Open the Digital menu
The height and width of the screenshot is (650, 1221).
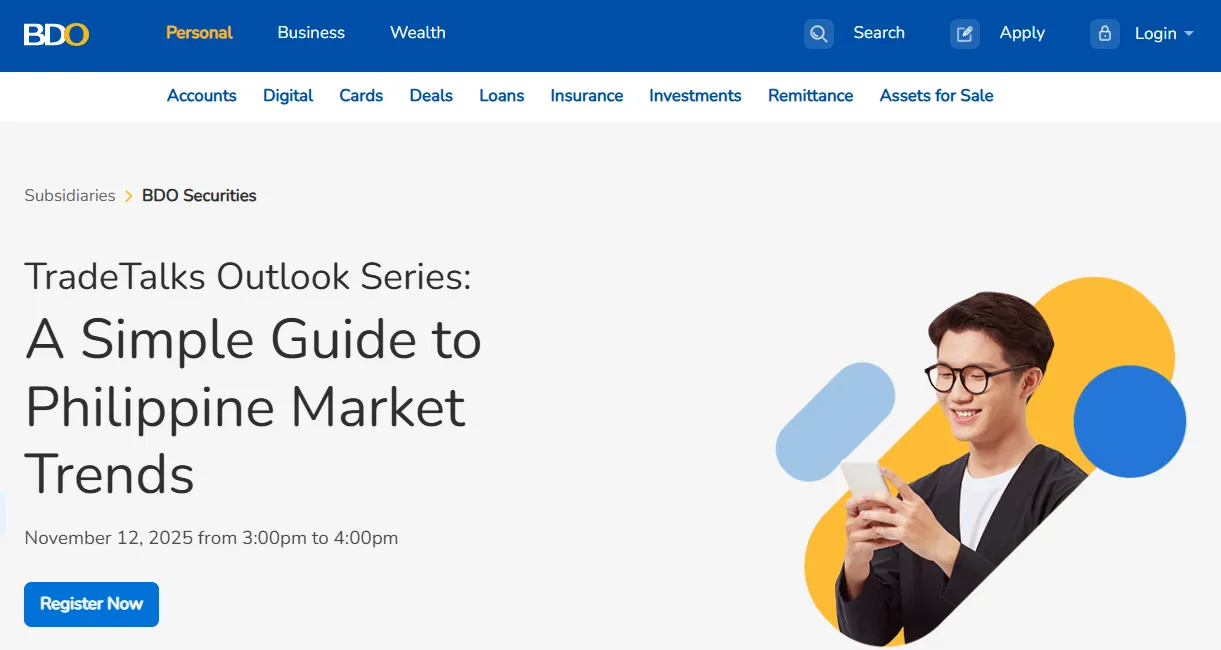(288, 96)
